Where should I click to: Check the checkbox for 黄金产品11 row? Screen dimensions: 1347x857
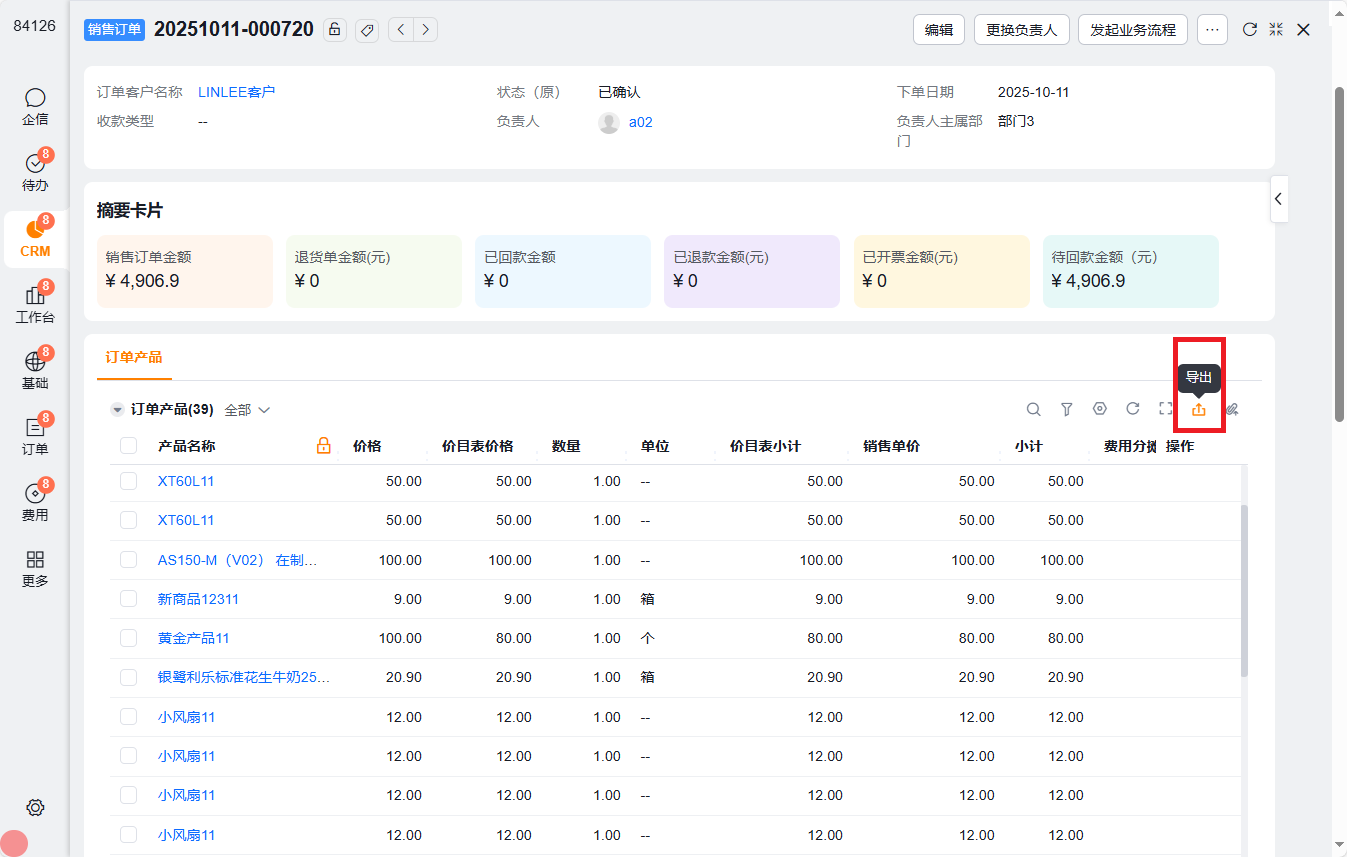point(128,637)
